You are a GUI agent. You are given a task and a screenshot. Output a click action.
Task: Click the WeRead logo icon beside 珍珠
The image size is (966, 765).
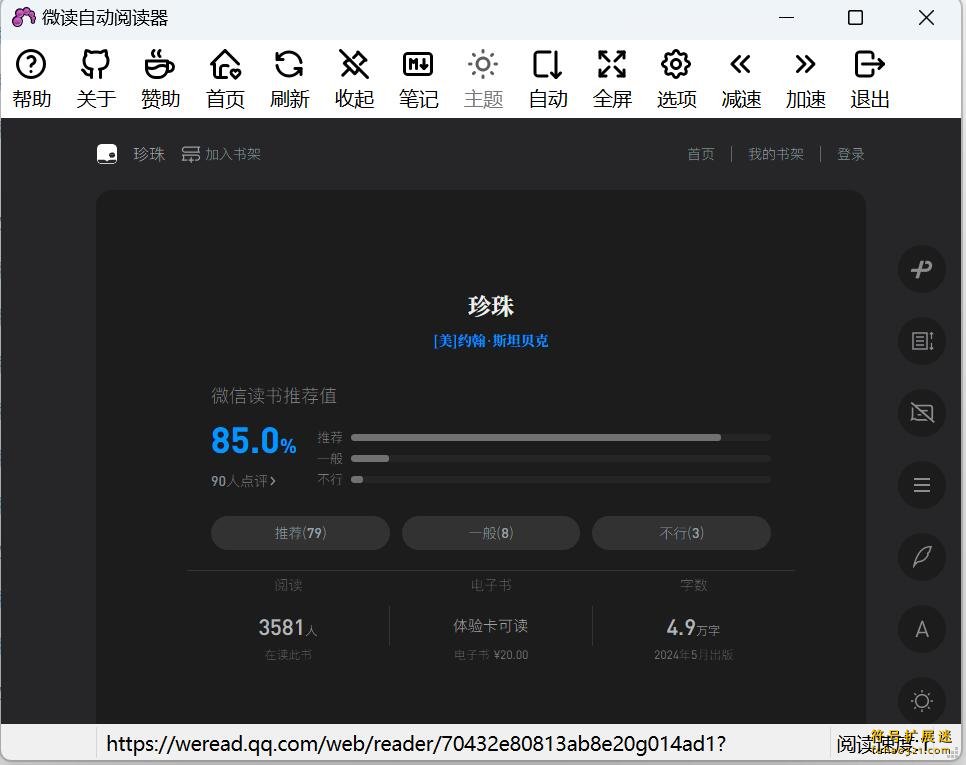click(107, 154)
